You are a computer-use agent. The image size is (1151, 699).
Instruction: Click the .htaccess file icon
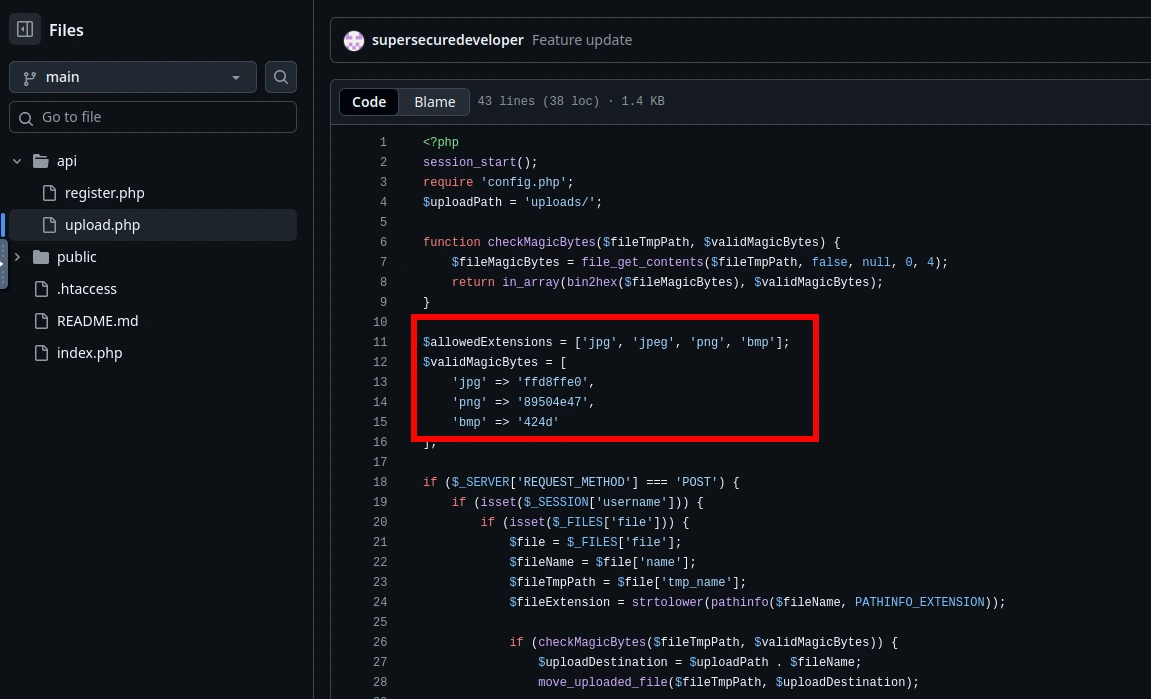click(x=41, y=289)
